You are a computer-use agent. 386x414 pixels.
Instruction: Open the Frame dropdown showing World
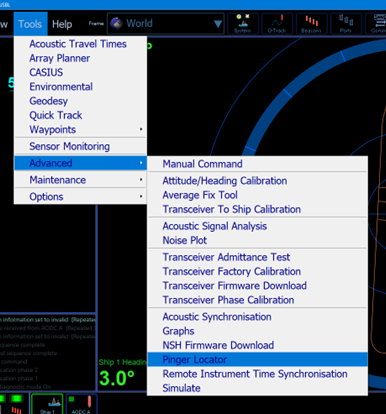pos(166,24)
